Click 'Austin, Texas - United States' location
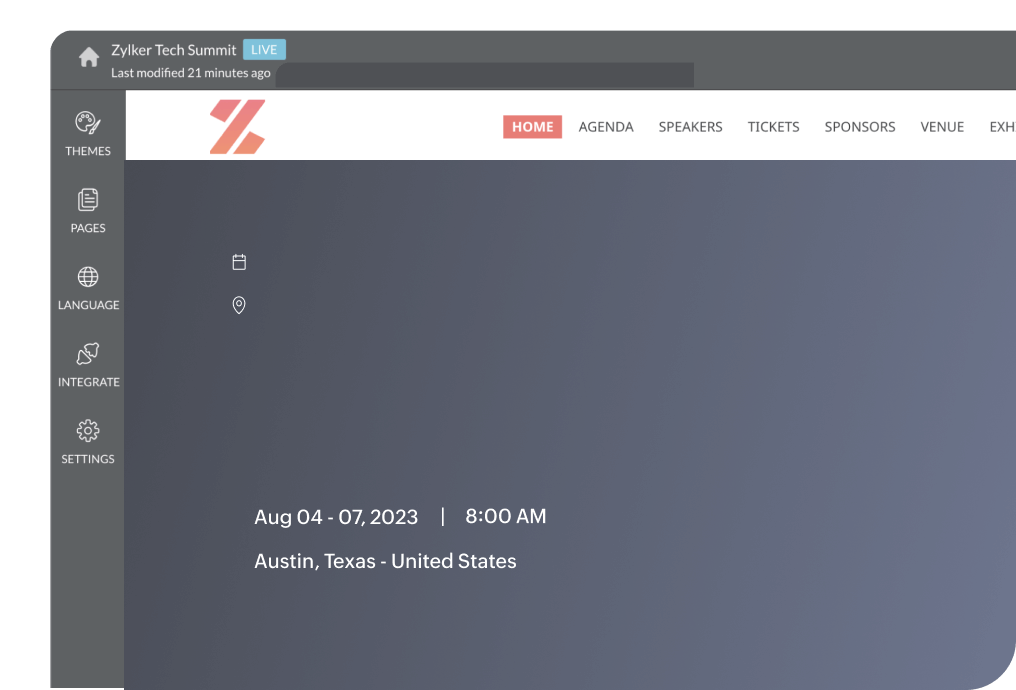The height and width of the screenshot is (690, 1016). (385, 561)
